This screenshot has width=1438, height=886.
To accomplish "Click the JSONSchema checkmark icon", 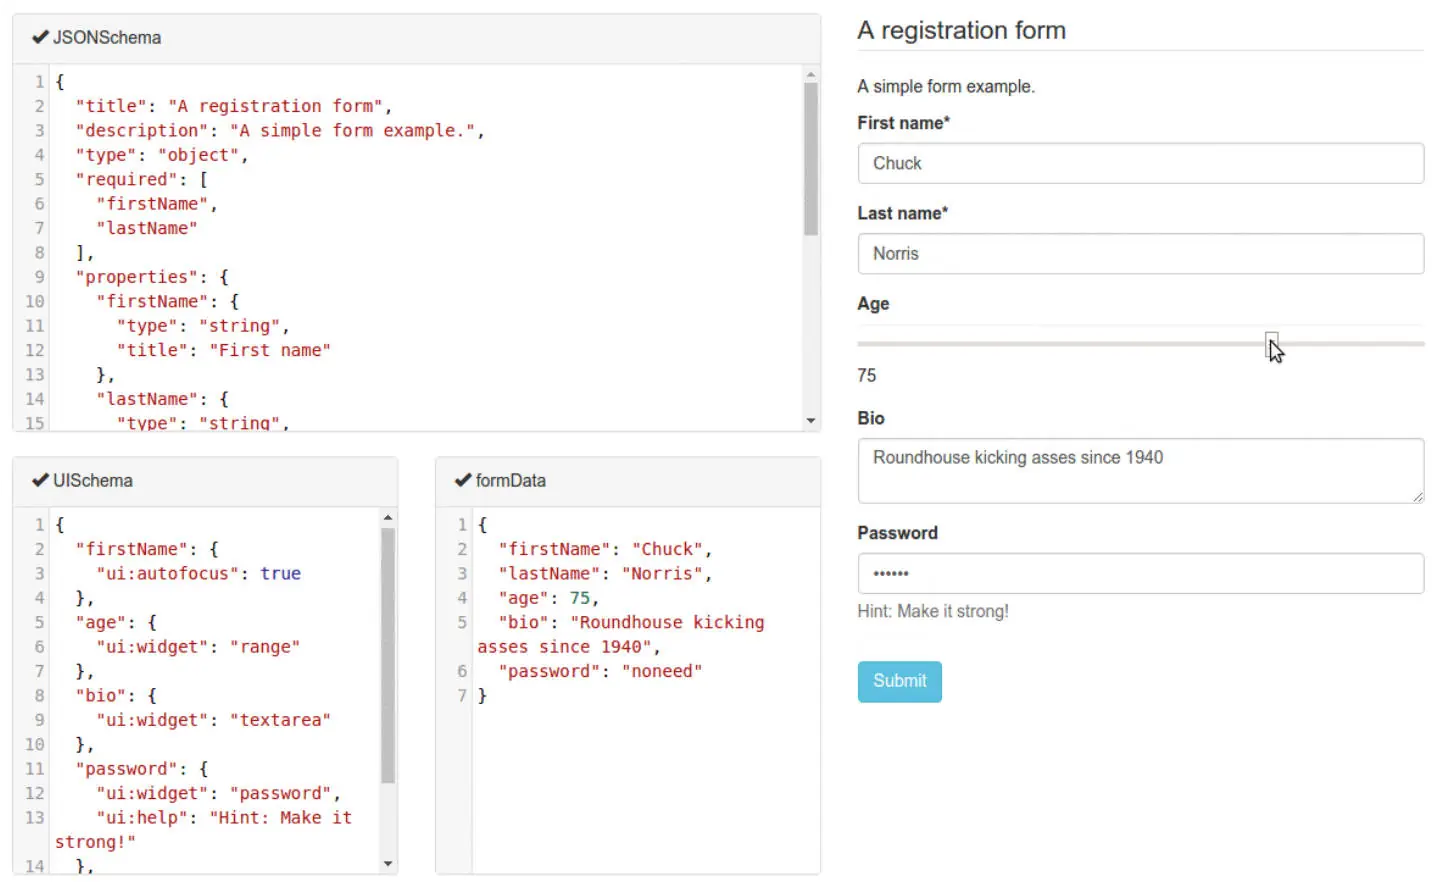I will (x=40, y=37).
